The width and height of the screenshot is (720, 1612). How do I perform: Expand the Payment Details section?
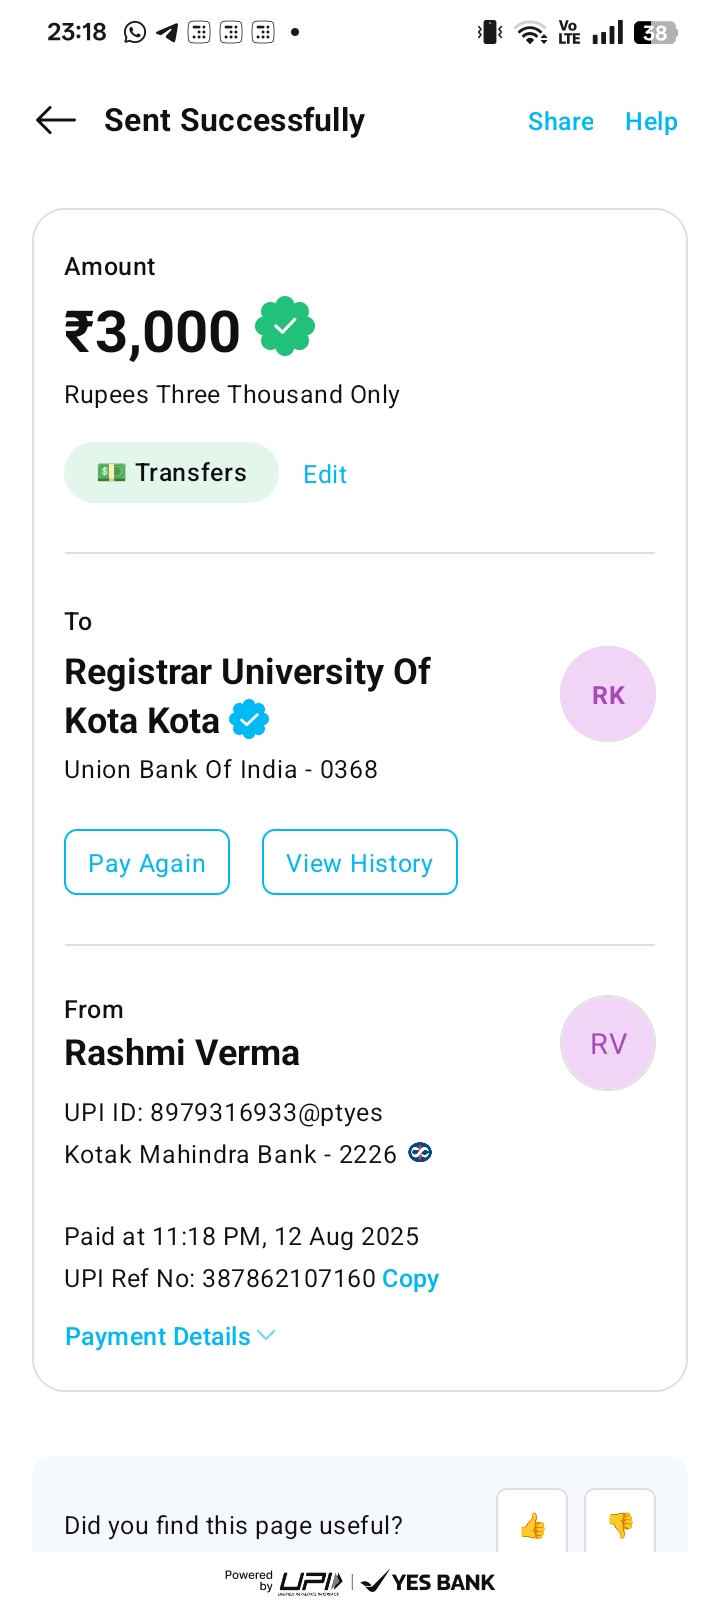tap(170, 1336)
